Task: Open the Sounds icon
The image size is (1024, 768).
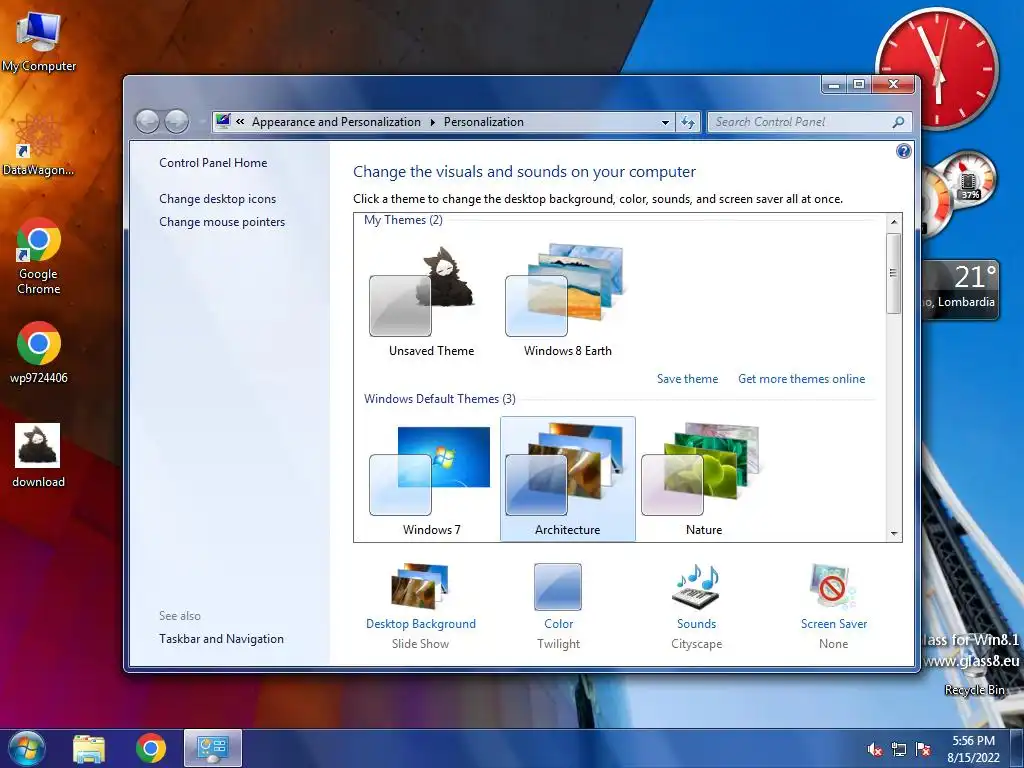Action: (x=696, y=586)
